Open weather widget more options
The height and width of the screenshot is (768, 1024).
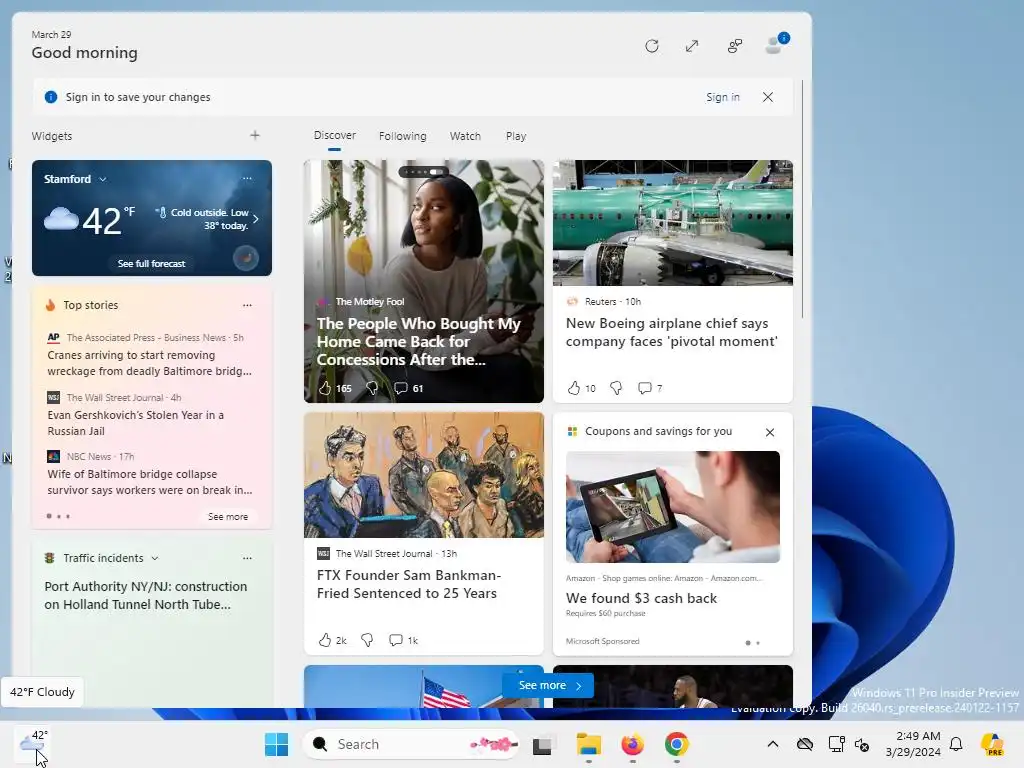tap(247, 178)
